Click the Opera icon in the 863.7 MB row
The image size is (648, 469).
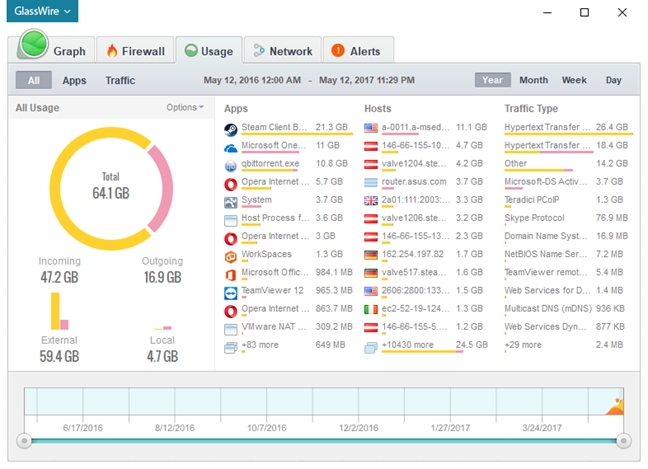[231, 311]
